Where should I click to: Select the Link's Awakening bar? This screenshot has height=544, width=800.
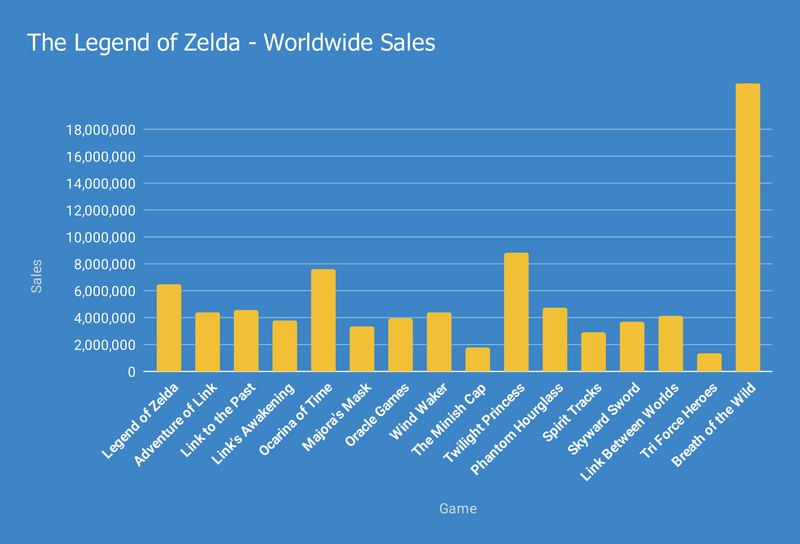284,346
